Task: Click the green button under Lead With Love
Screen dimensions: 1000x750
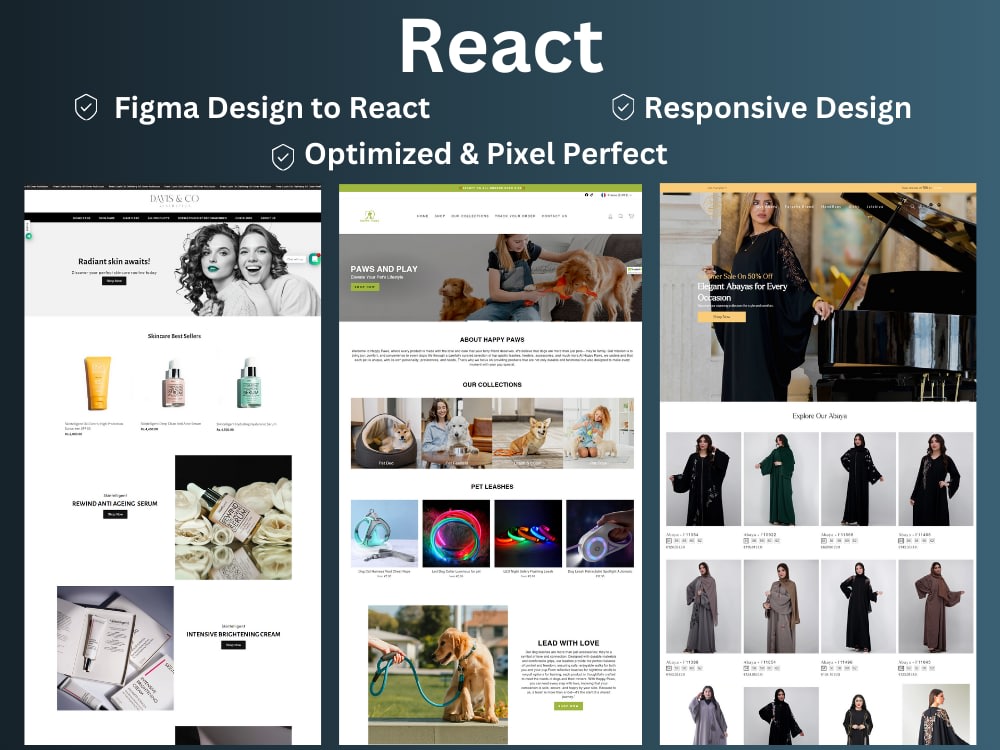Action: 568,706
